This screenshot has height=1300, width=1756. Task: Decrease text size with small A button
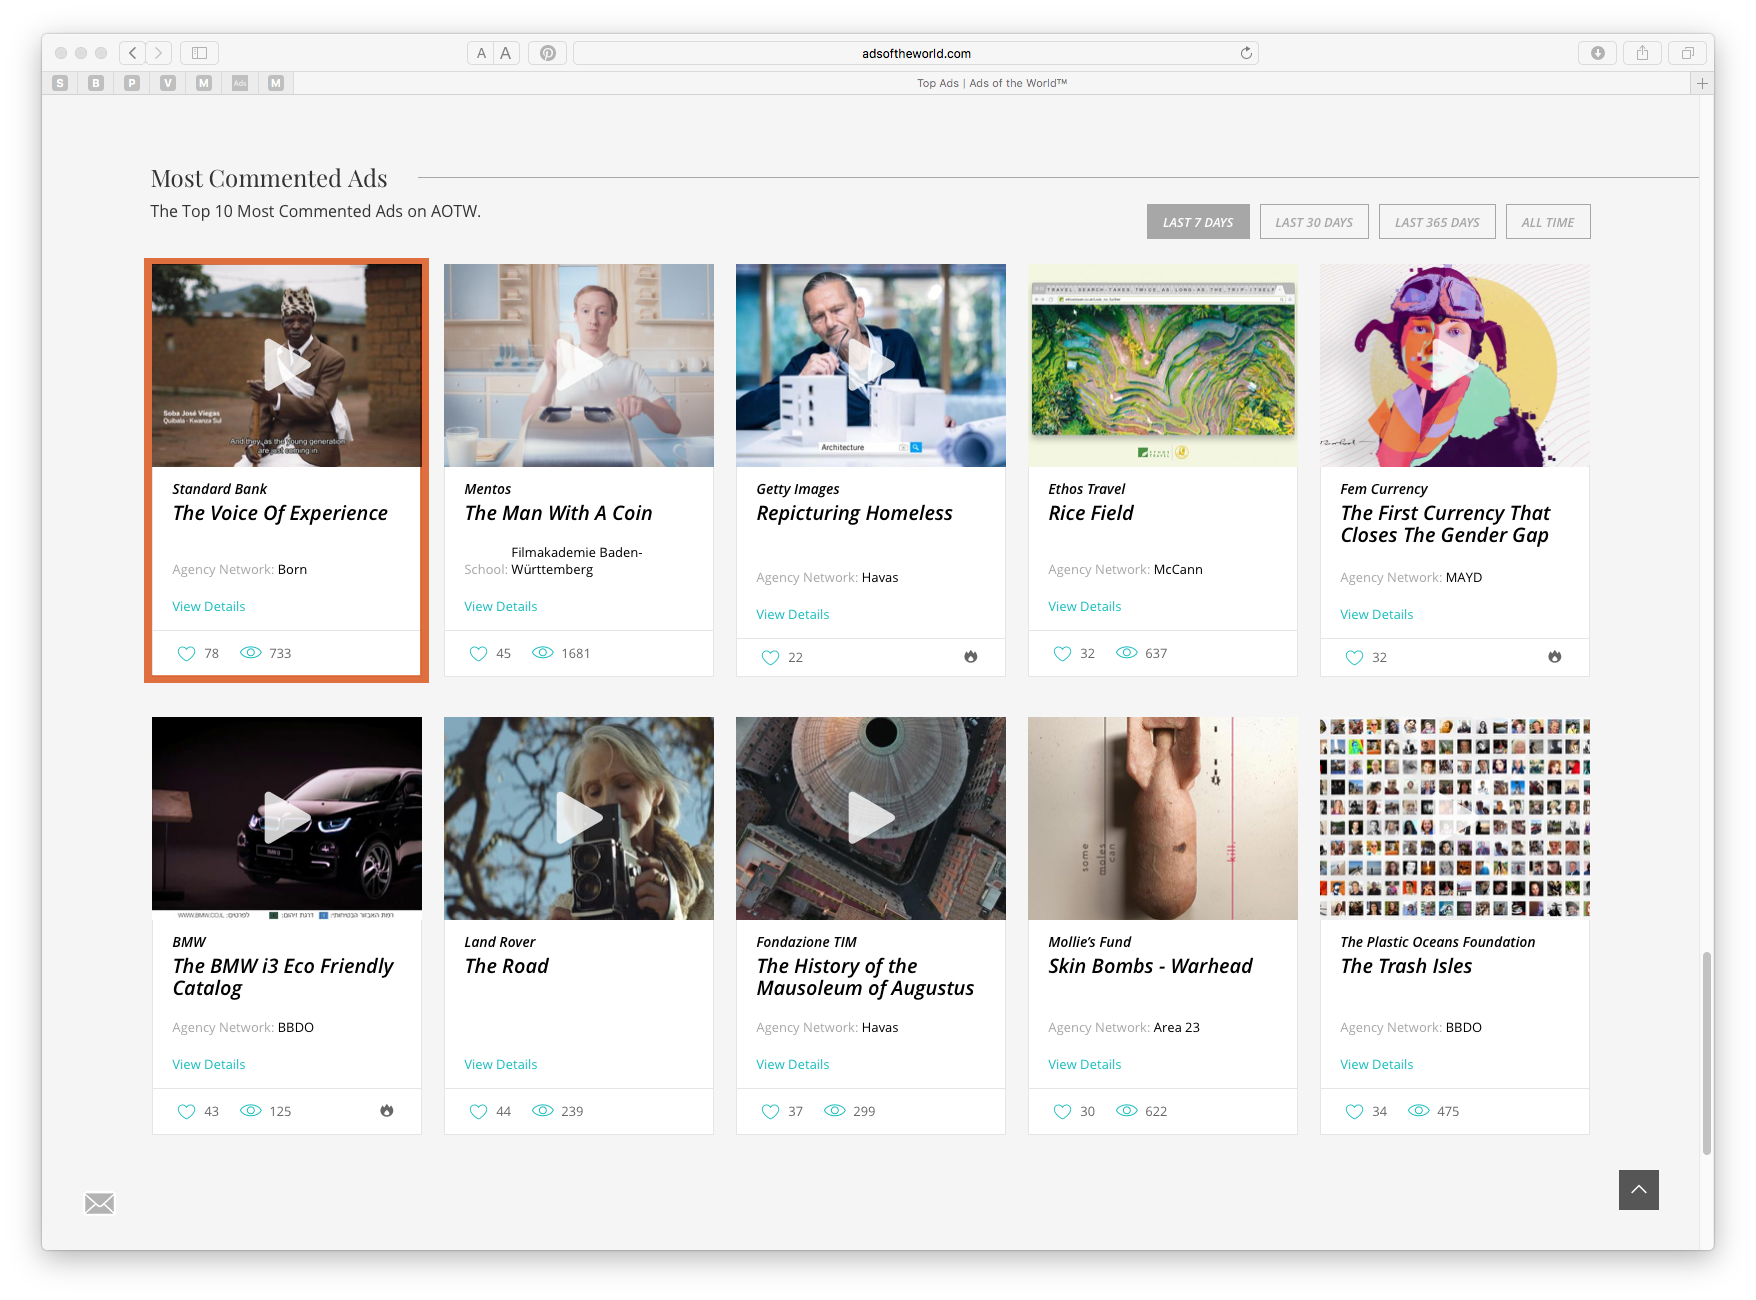pyautogui.click(x=481, y=53)
